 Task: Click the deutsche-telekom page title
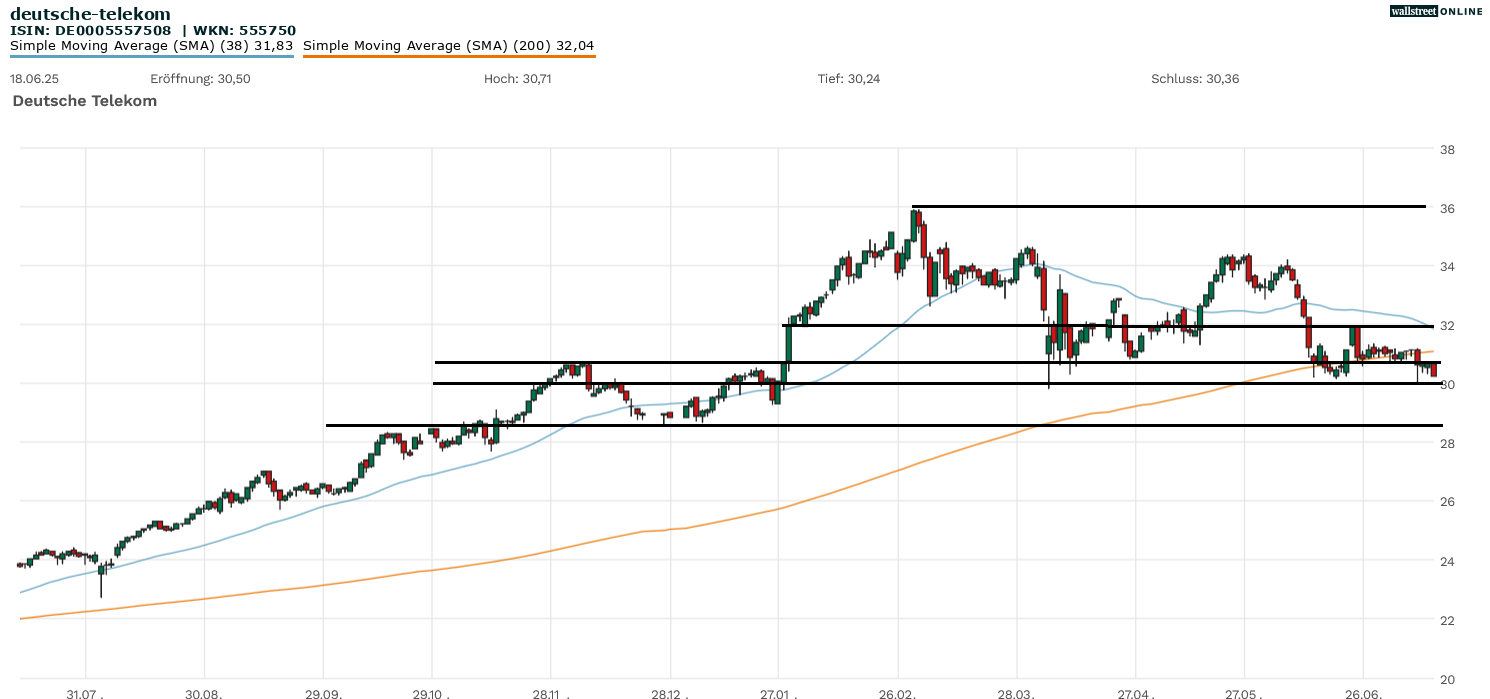coord(90,14)
